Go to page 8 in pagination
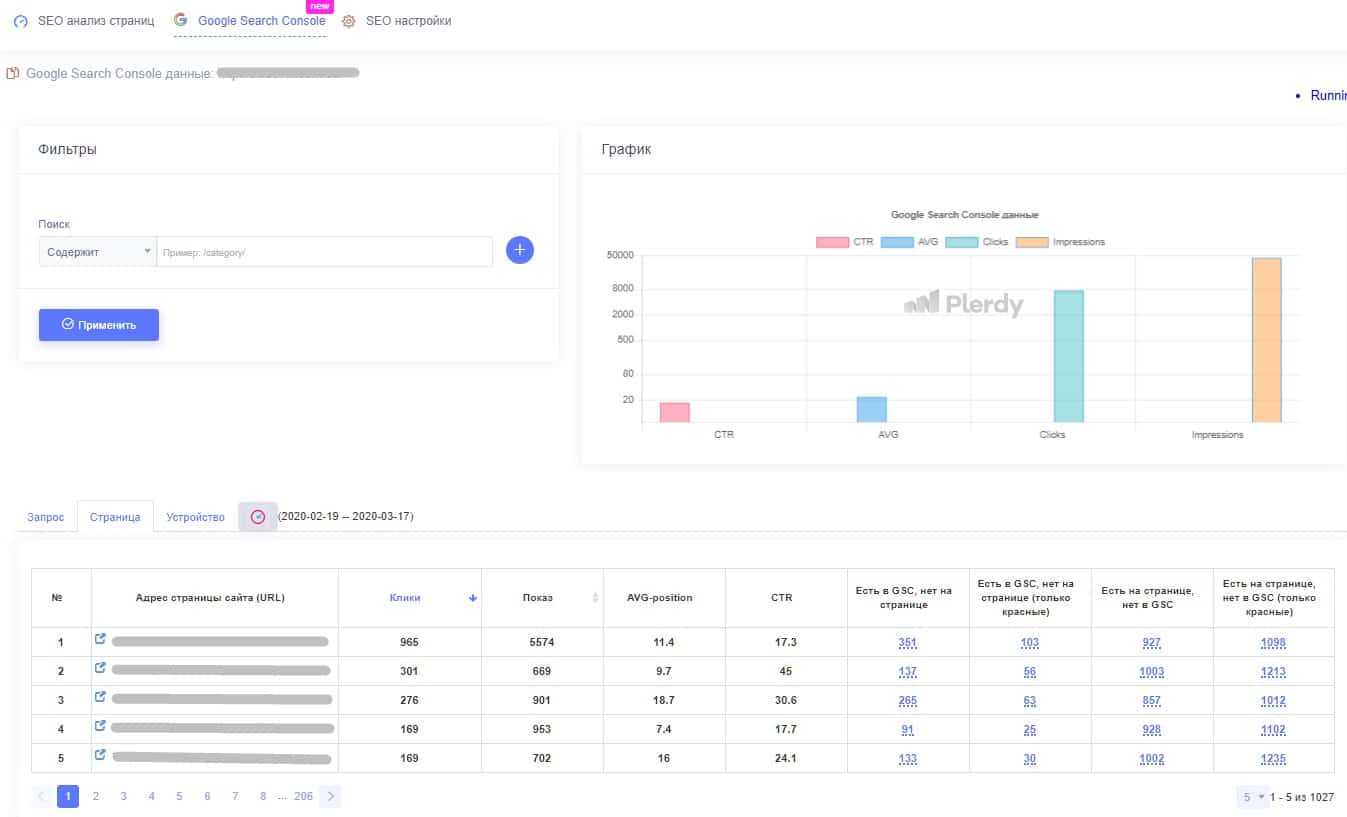 pos(263,797)
